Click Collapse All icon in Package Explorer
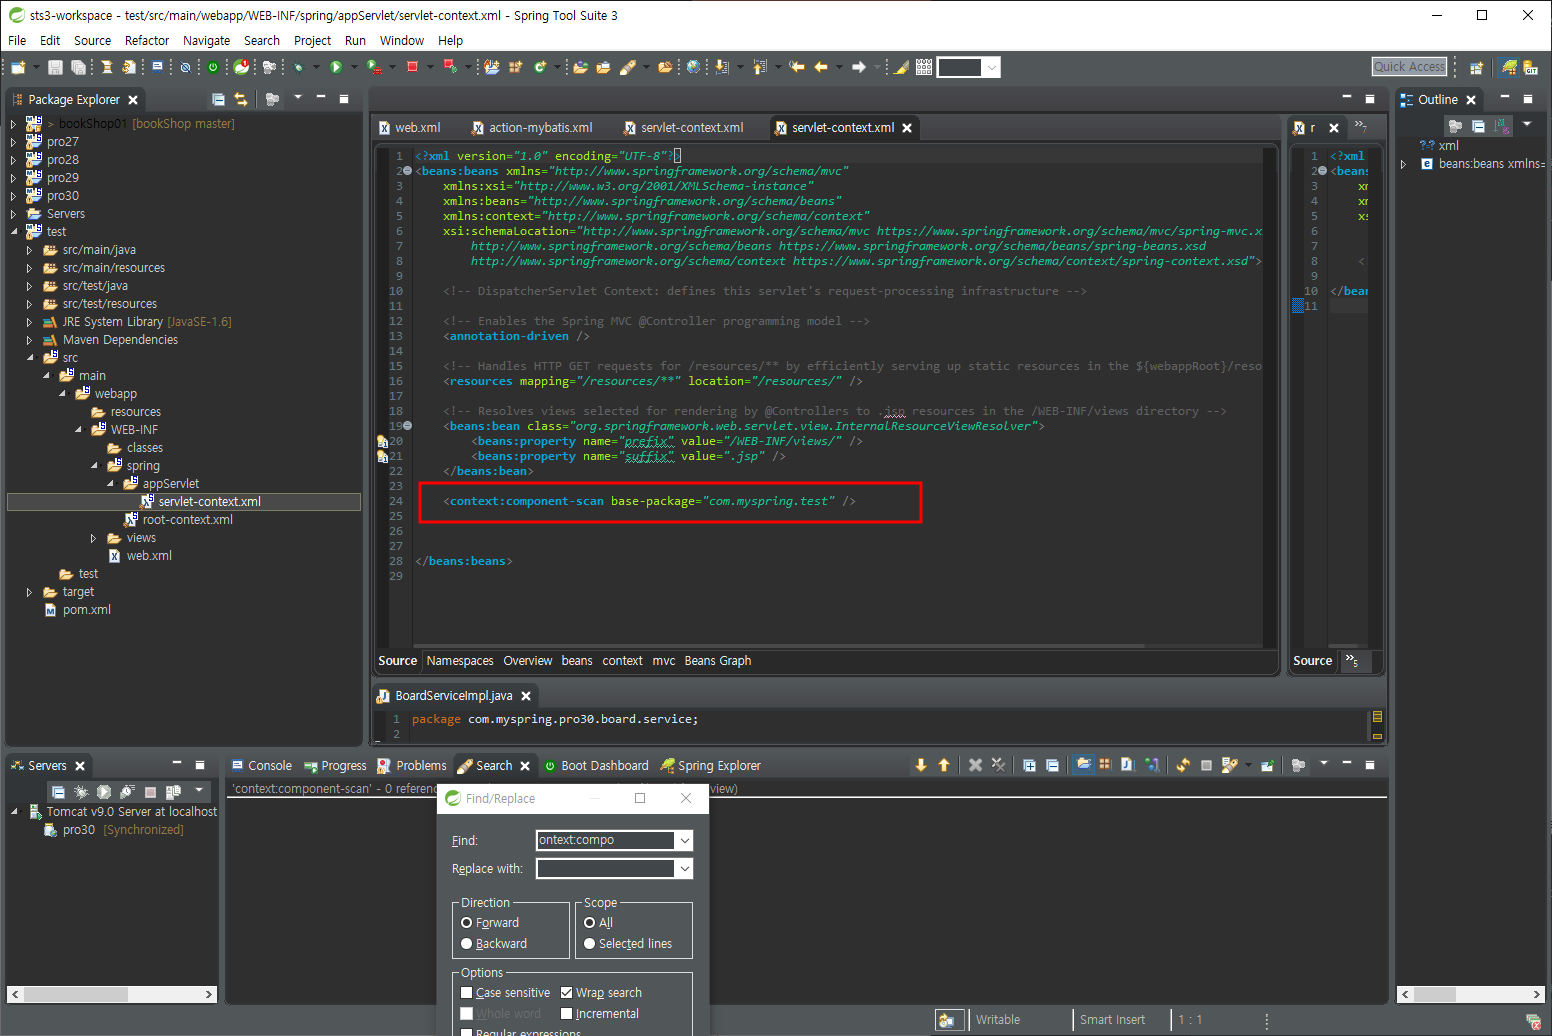This screenshot has height=1036, width=1552. coord(218,99)
